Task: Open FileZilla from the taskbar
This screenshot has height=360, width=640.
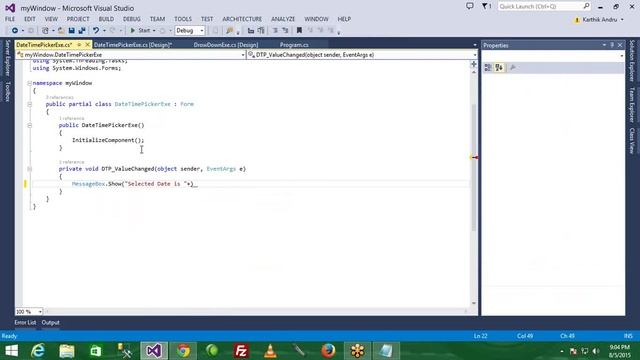Action: [x=241, y=351]
